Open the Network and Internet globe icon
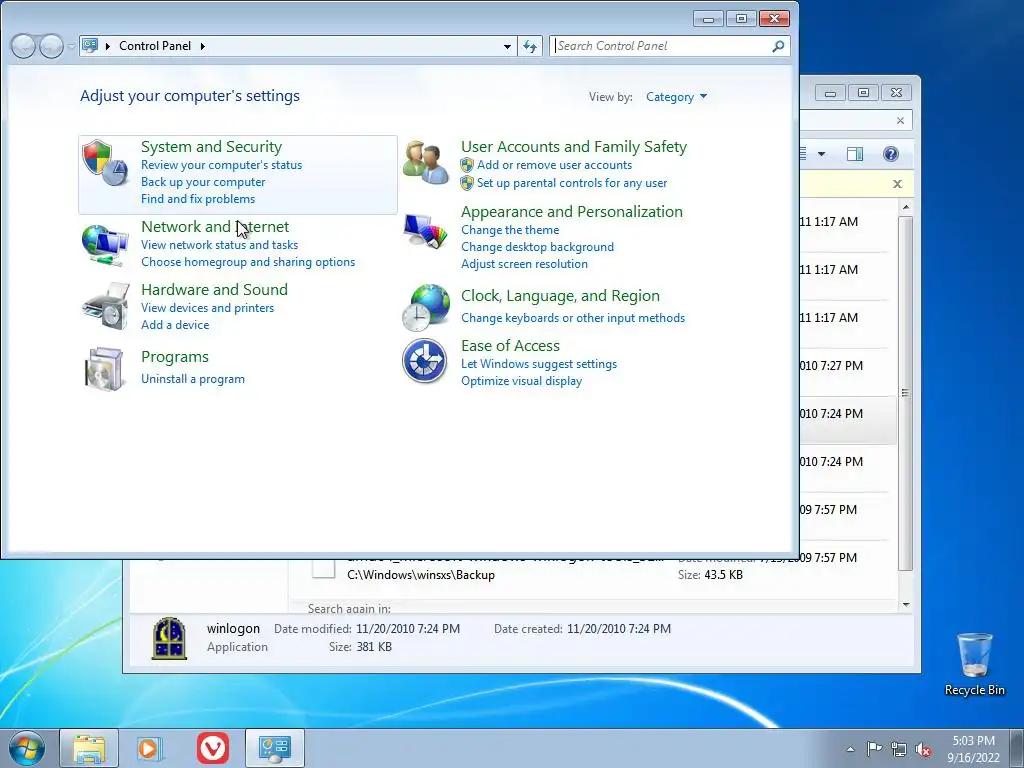Screen dimensions: 1024x768 coord(104,245)
